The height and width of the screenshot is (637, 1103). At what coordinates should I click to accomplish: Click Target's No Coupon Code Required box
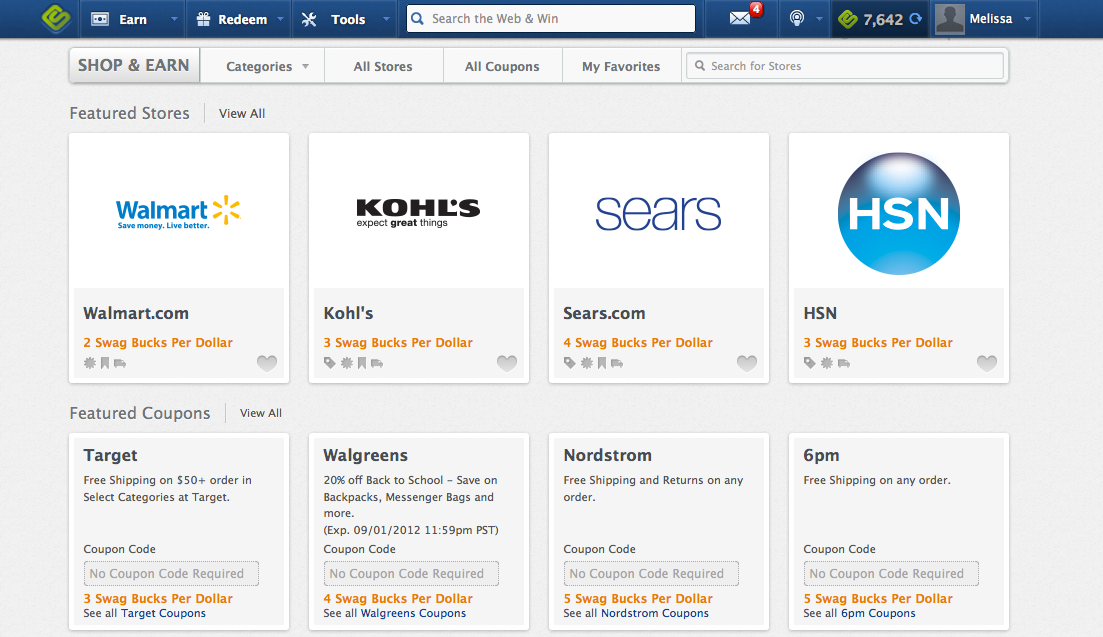pos(171,573)
